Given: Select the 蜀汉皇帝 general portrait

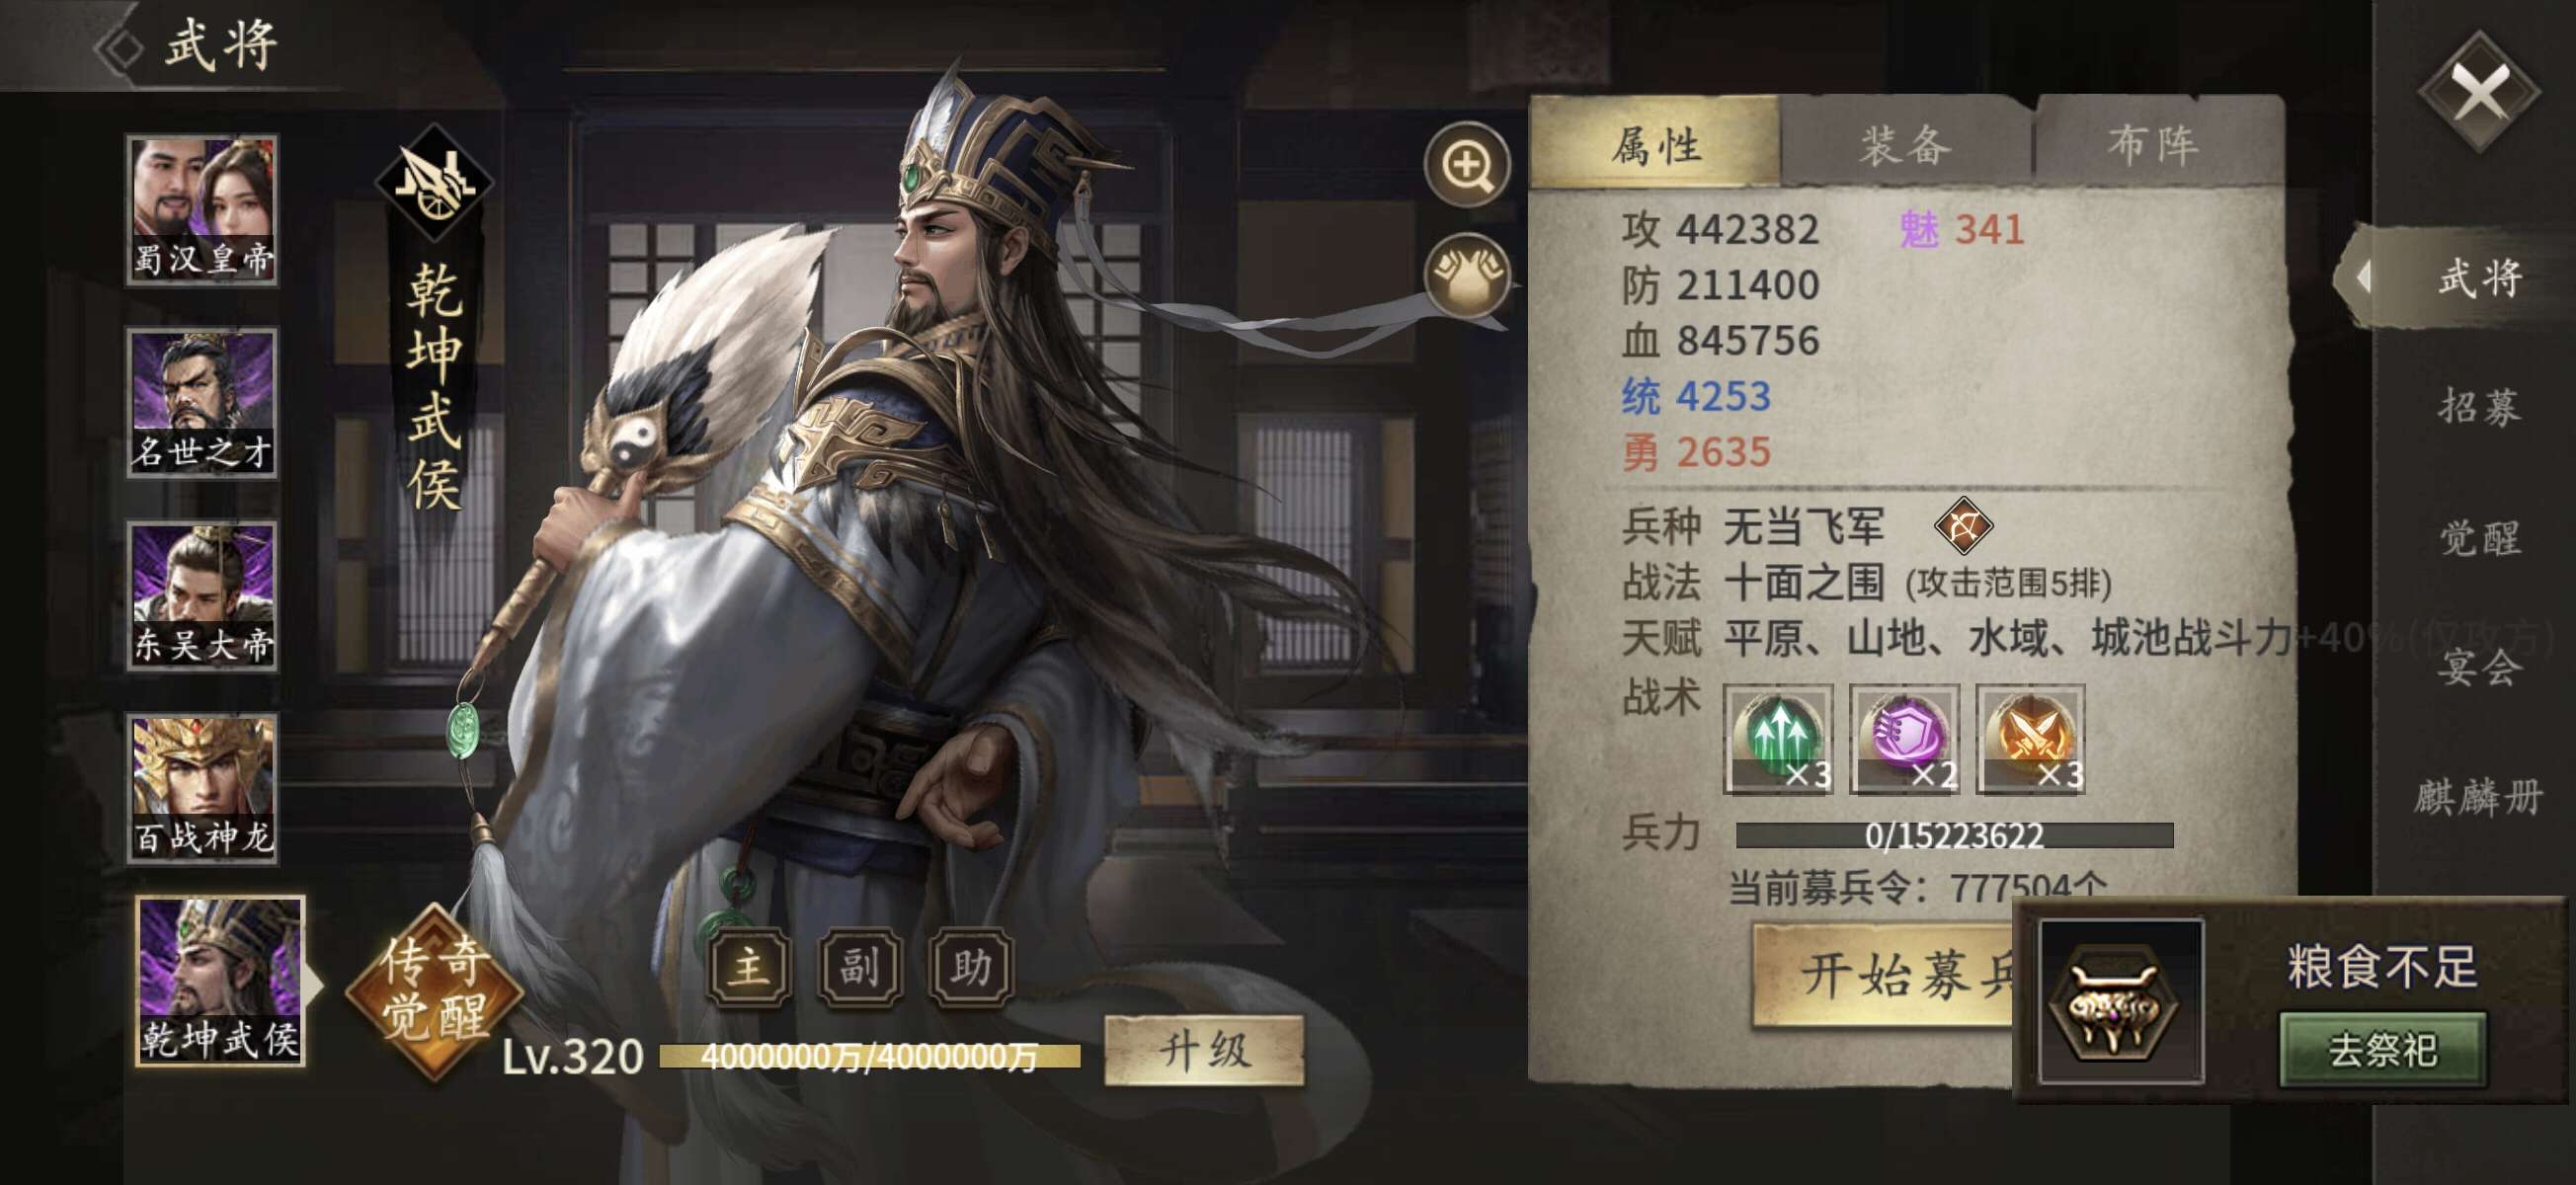Looking at the screenshot, I should pos(202,211).
